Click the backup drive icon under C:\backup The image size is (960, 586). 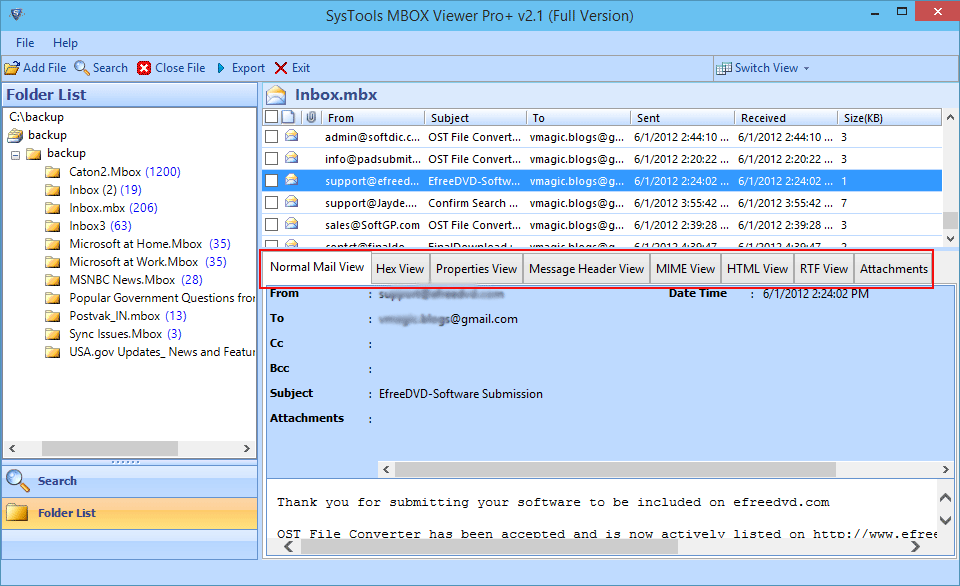[x=15, y=135]
